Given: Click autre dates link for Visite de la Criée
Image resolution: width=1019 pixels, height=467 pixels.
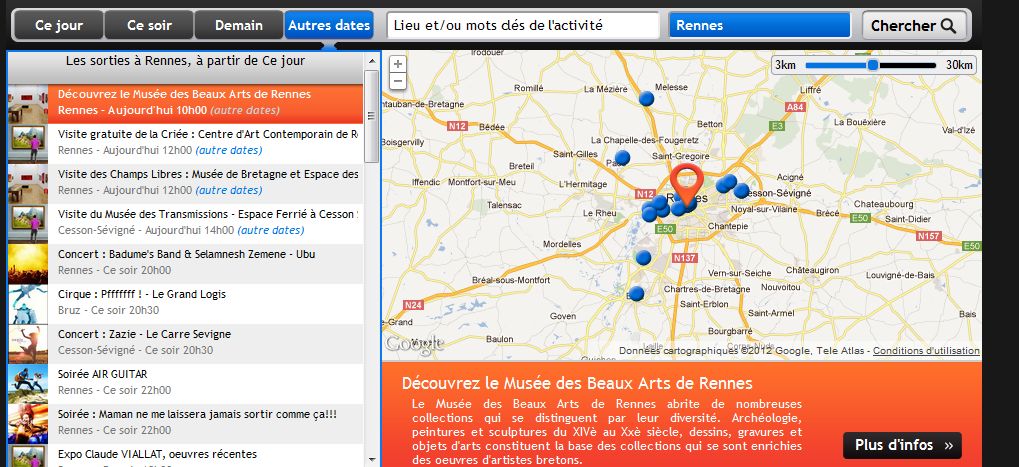Looking at the screenshot, I should pyautogui.click(x=229, y=150).
